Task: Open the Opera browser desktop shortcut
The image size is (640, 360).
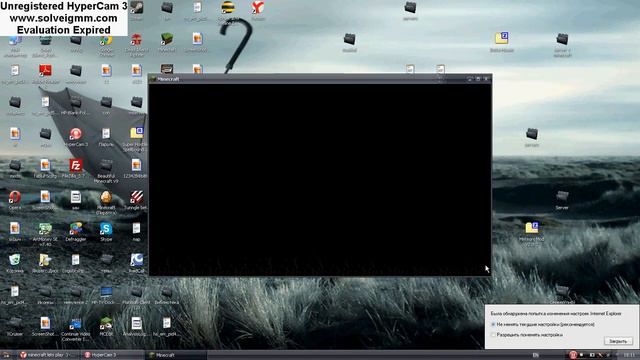Action: tap(15, 197)
